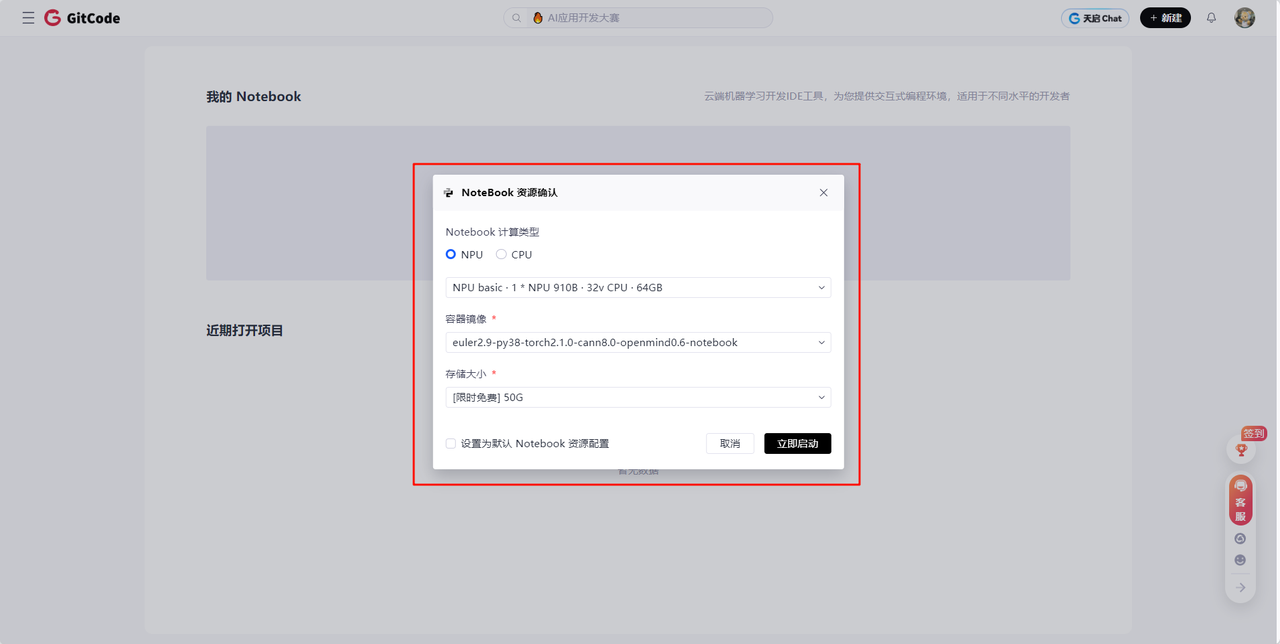Enable 设置为默认 Notebook 资源配置 checkbox
The width and height of the screenshot is (1280, 644).
pos(451,444)
